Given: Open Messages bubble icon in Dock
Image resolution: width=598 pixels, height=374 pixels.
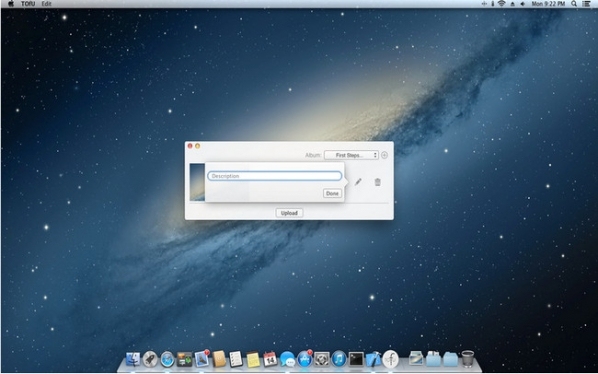Looking at the screenshot, I should pyautogui.click(x=287, y=359).
